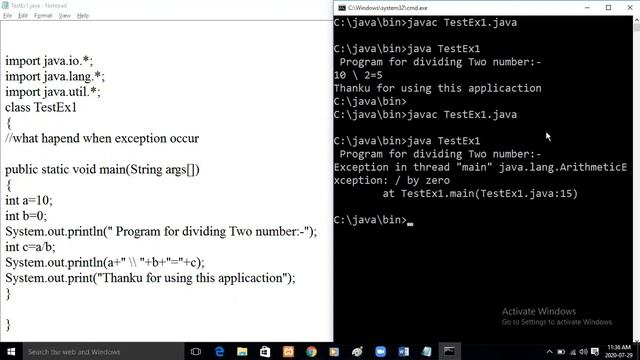Show hidden system tray icons
This screenshot has width=640, height=360.
pyautogui.click(x=549, y=352)
